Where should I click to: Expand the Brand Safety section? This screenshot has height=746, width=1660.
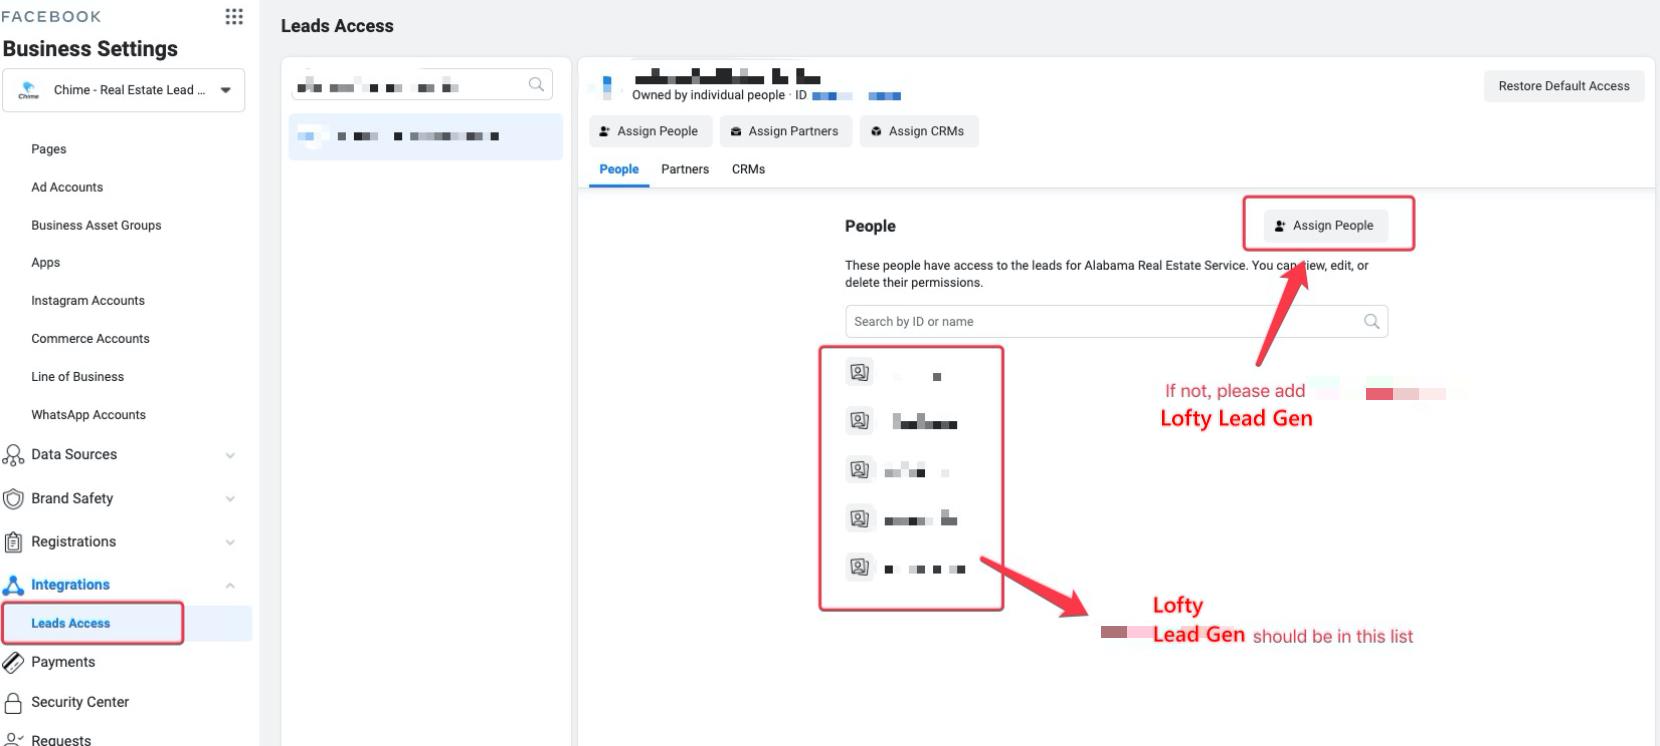(x=230, y=499)
